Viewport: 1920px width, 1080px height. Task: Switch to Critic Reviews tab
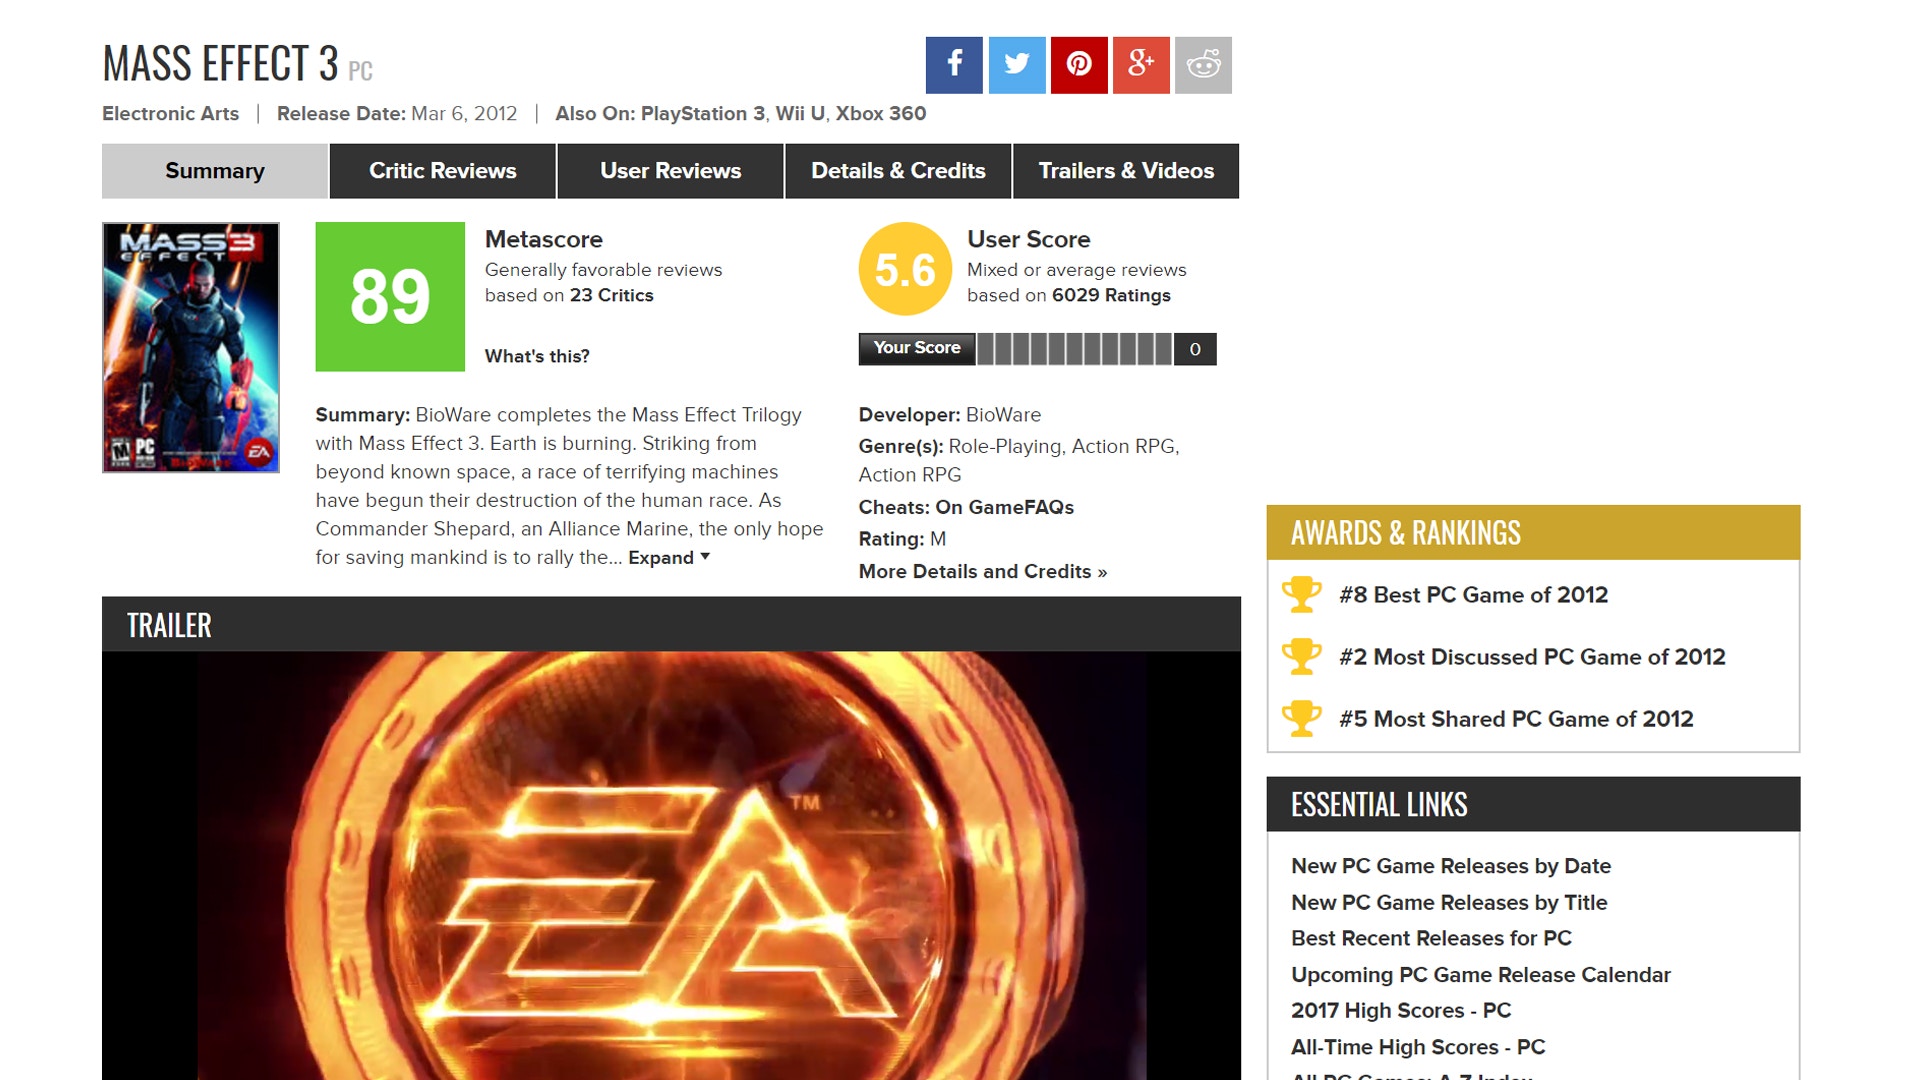(x=442, y=171)
